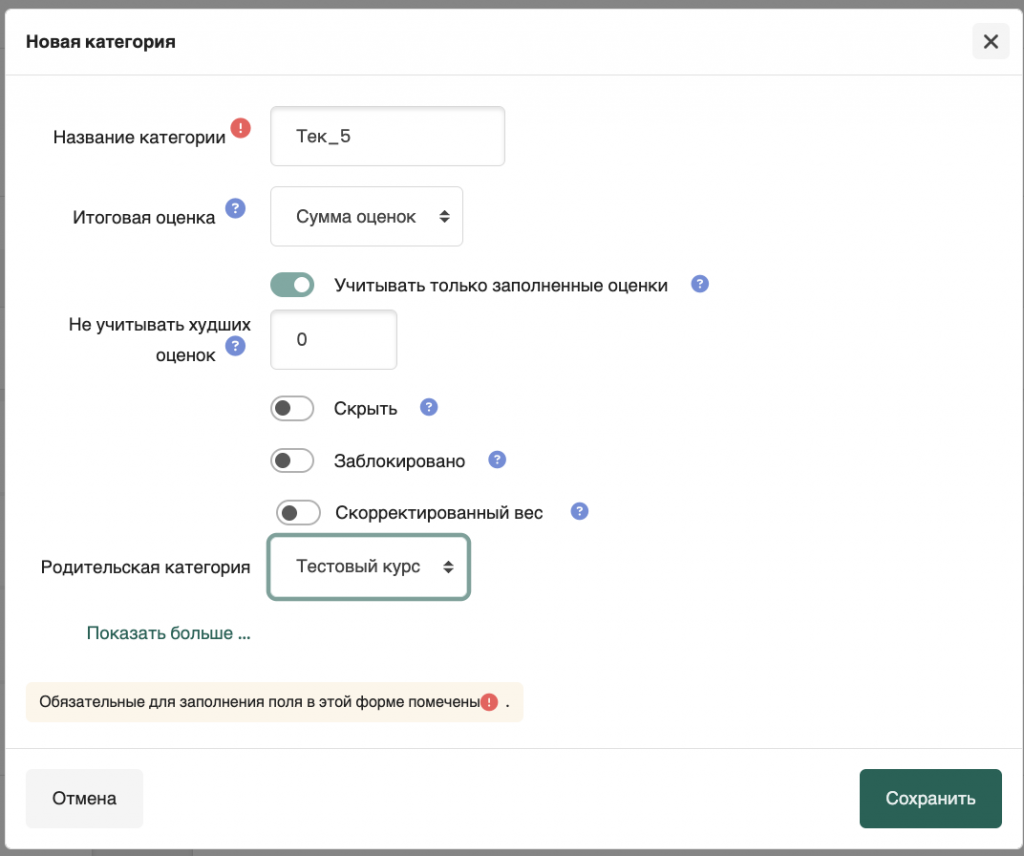The height and width of the screenshot is (856, 1024).
Task: Open help icon beside Заблокировано
Action: coord(497,460)
